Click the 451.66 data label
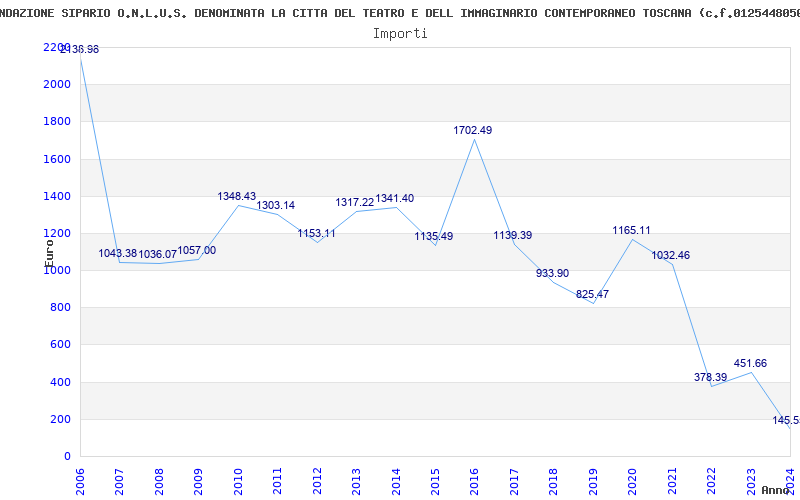800x500 pixels. pyautogui.click(x=750, y=363)
